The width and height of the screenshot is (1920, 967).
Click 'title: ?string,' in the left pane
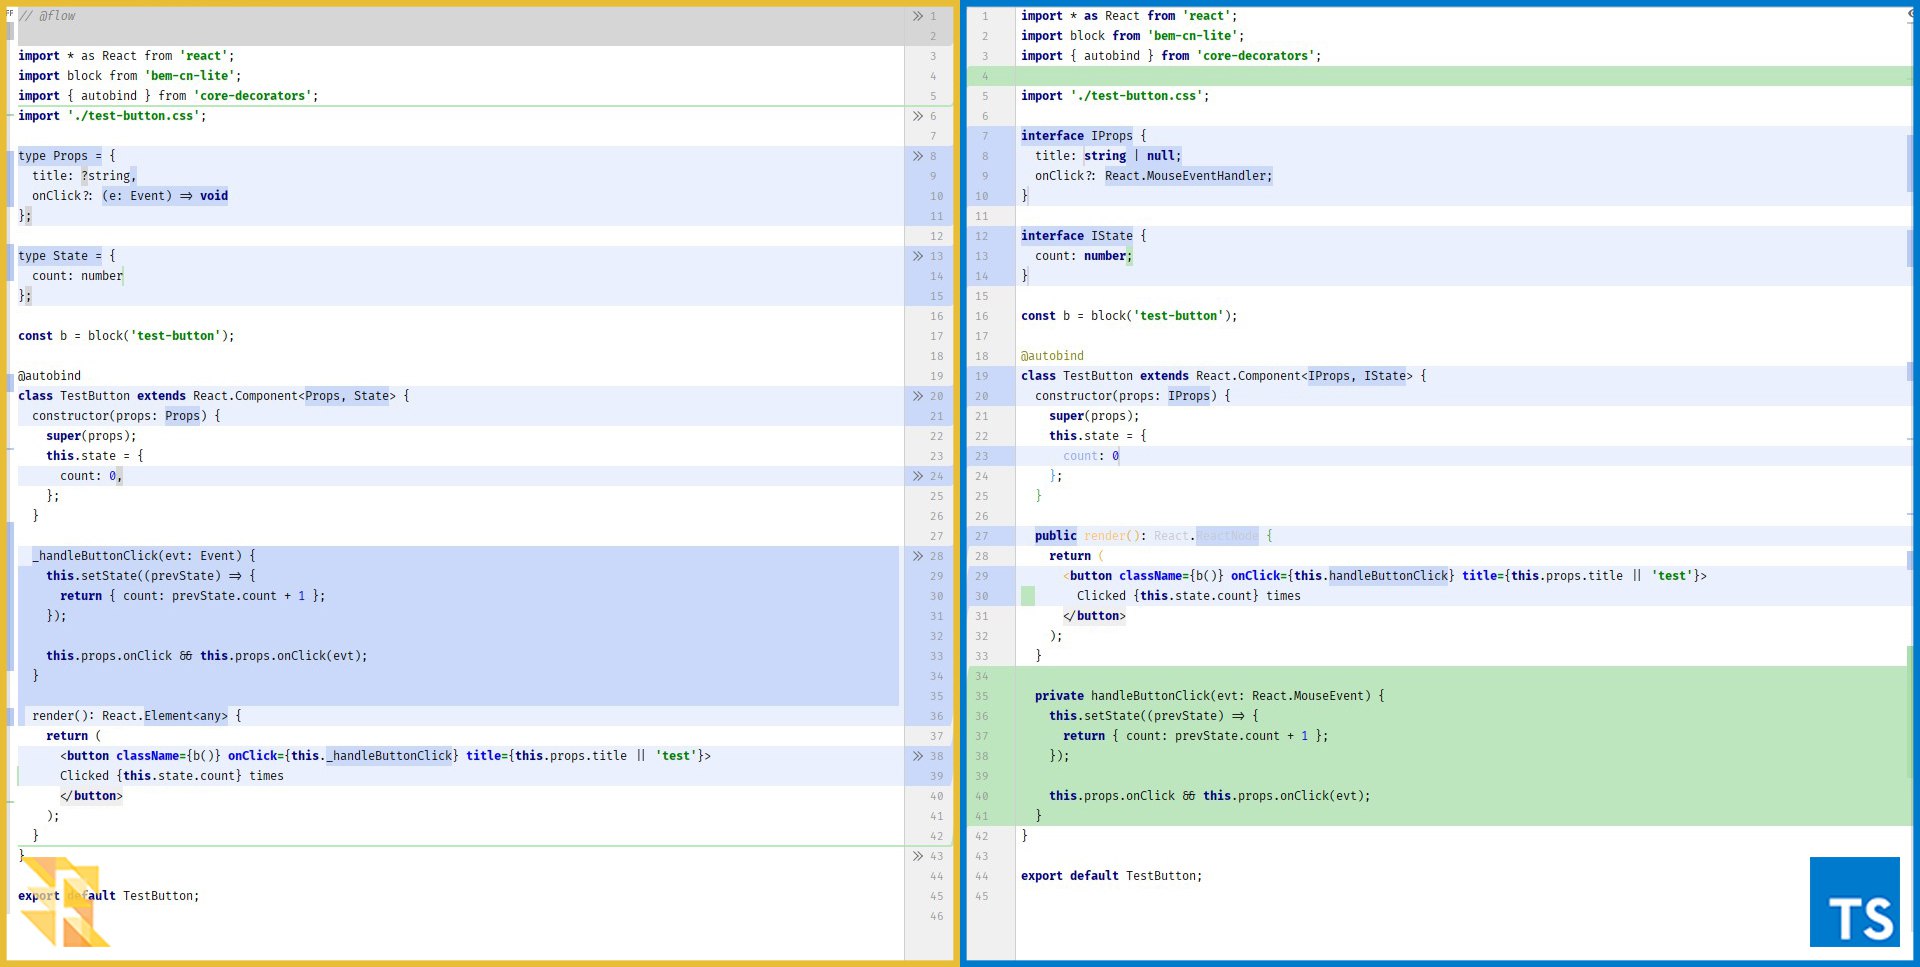(84, 176)
